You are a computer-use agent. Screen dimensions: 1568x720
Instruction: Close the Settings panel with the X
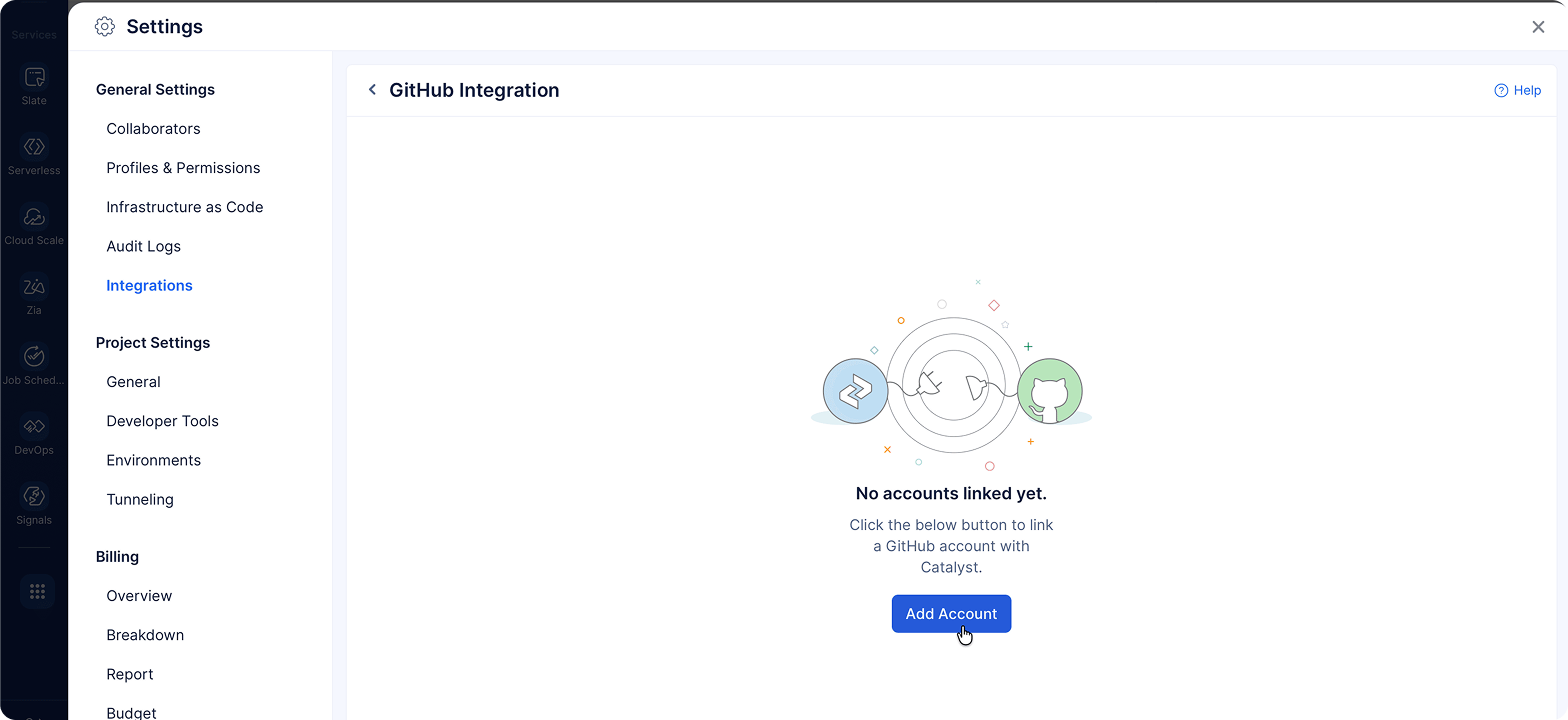coord(1538,27)
